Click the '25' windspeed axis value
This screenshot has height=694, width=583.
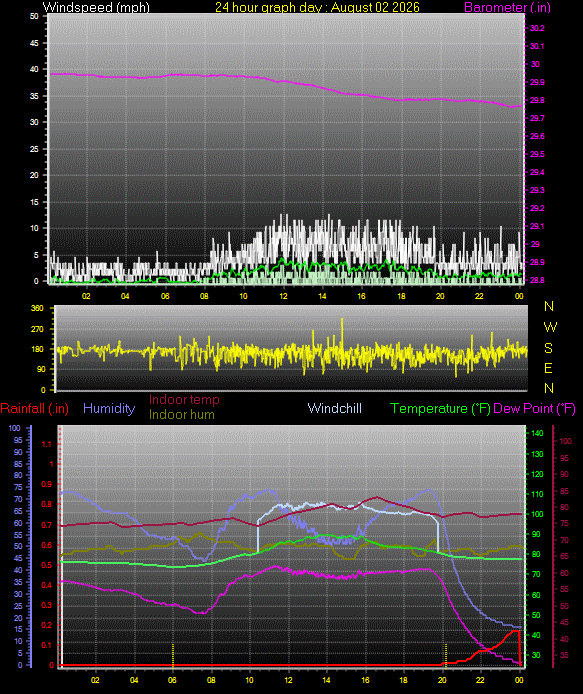tap(34, 149)
